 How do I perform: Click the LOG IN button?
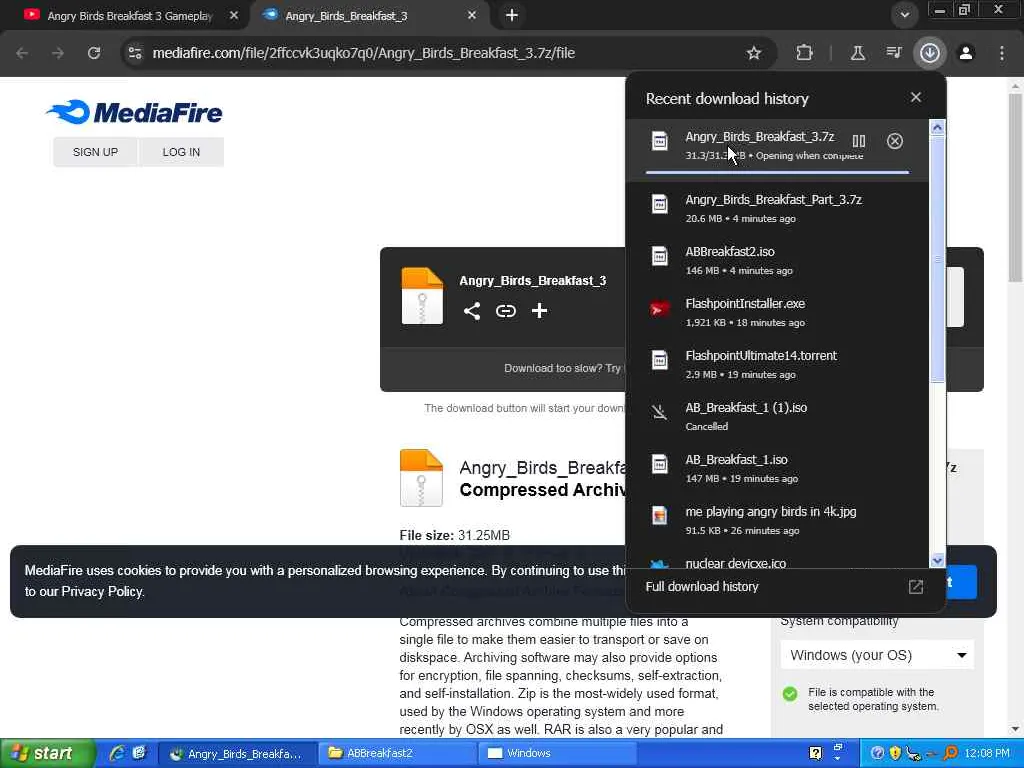182,152
